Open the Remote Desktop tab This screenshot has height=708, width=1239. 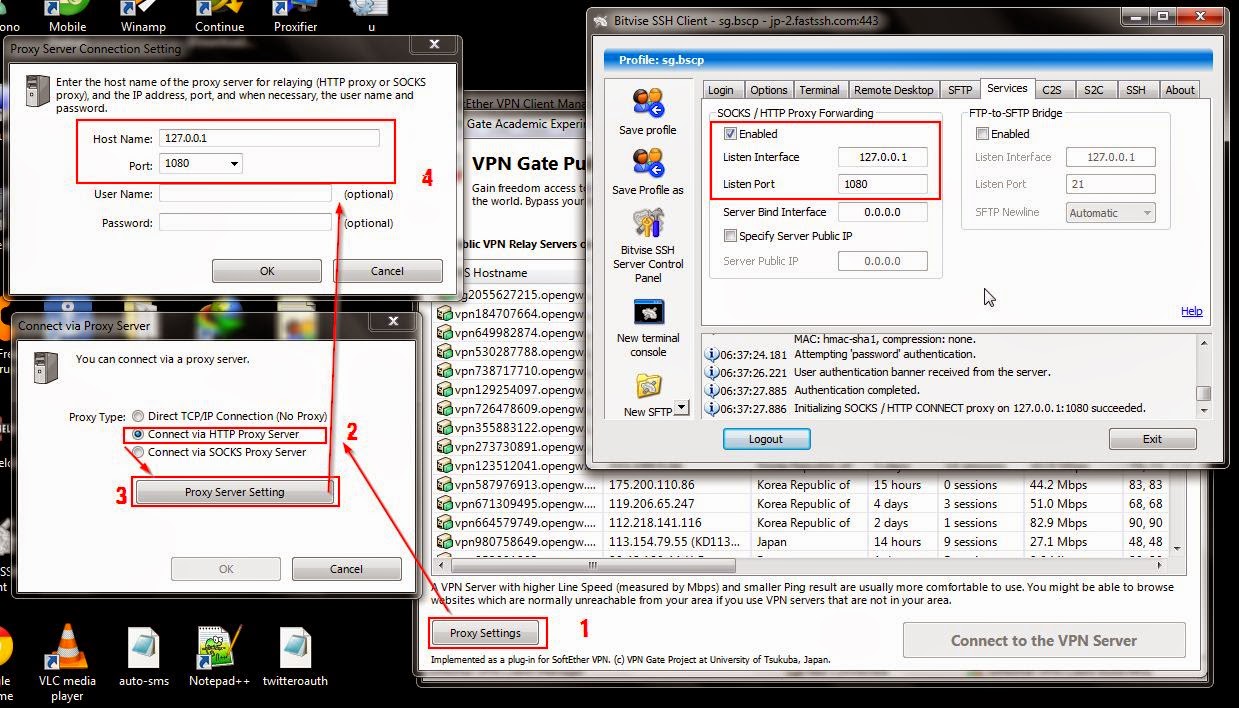tap(893, 90)
